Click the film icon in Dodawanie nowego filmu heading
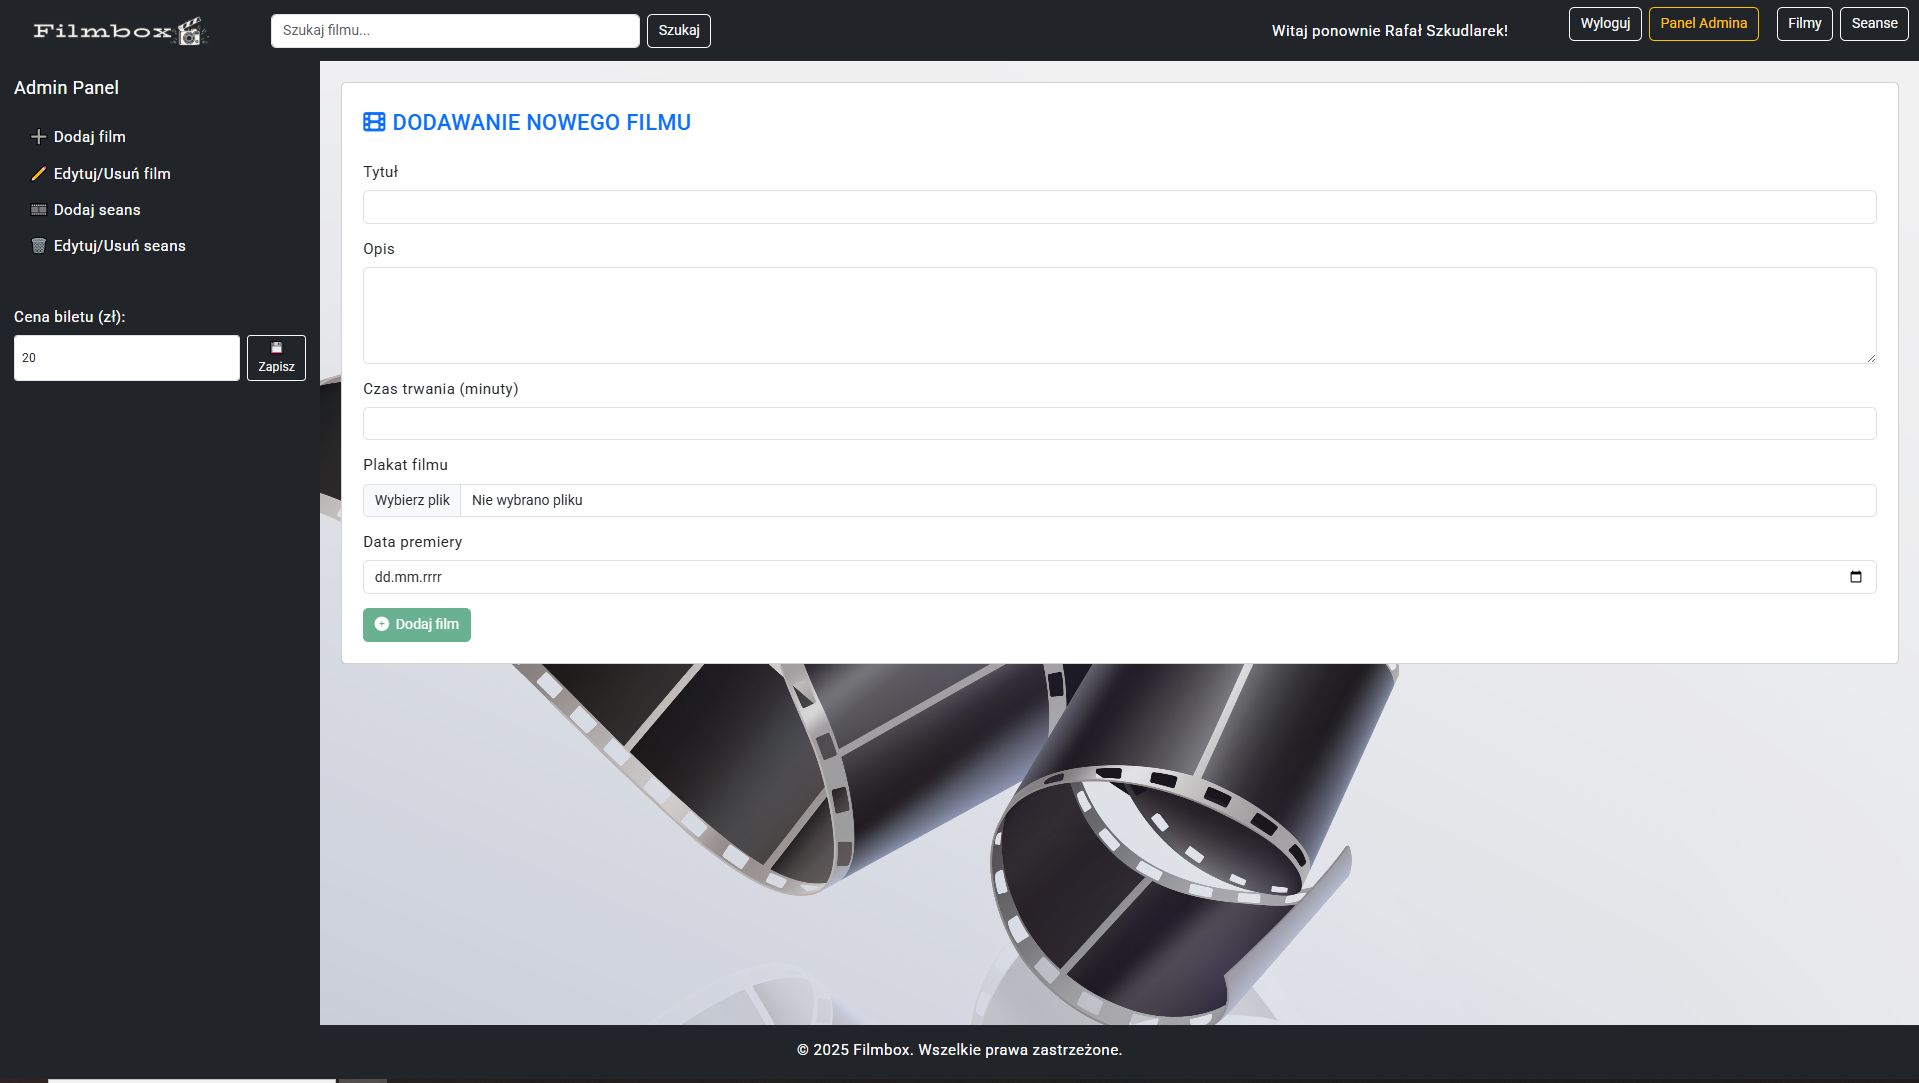Viewport: 1919px width, 1083px height. click(x=374, y=122)
